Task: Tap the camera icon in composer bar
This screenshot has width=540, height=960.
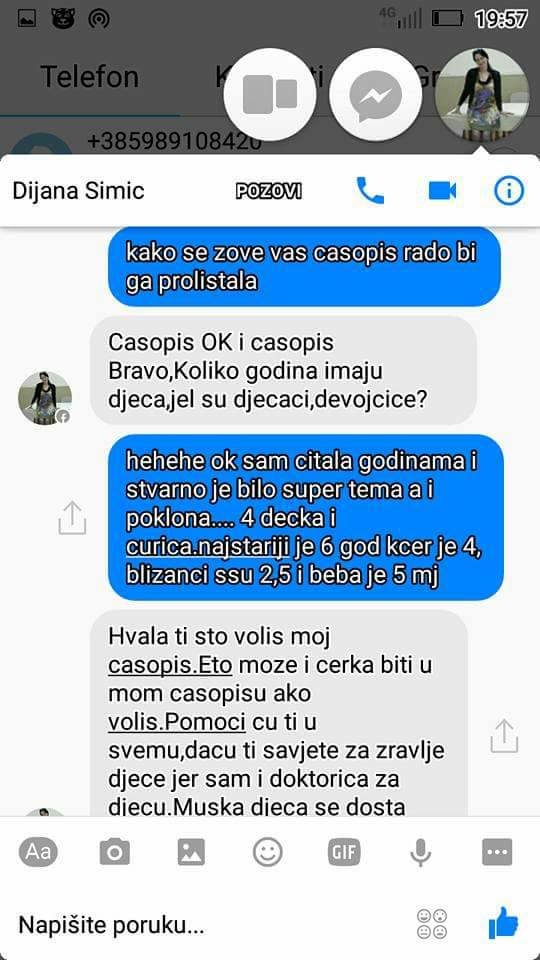Action: (114, 852)
